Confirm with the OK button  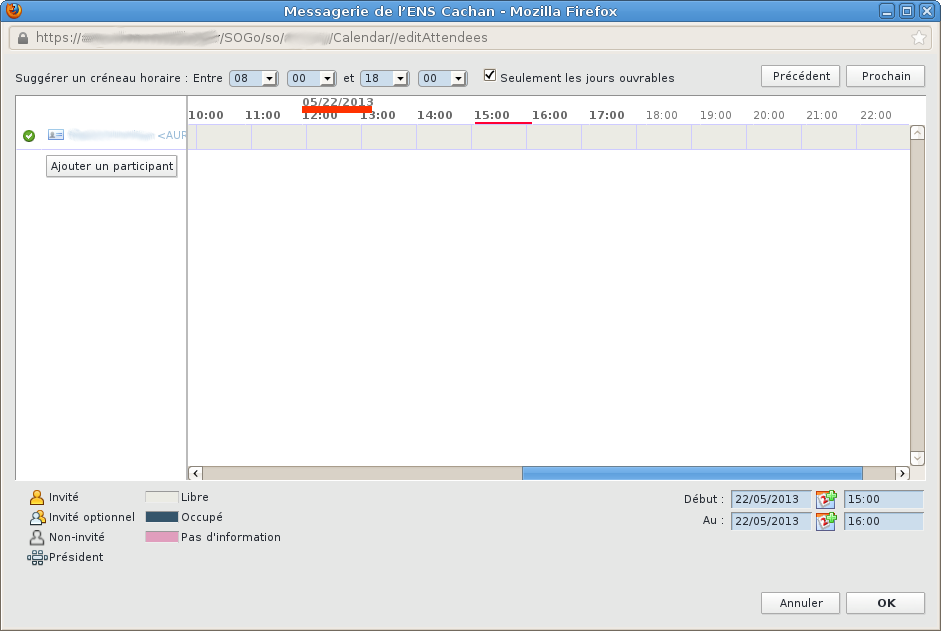coord(885,603)
